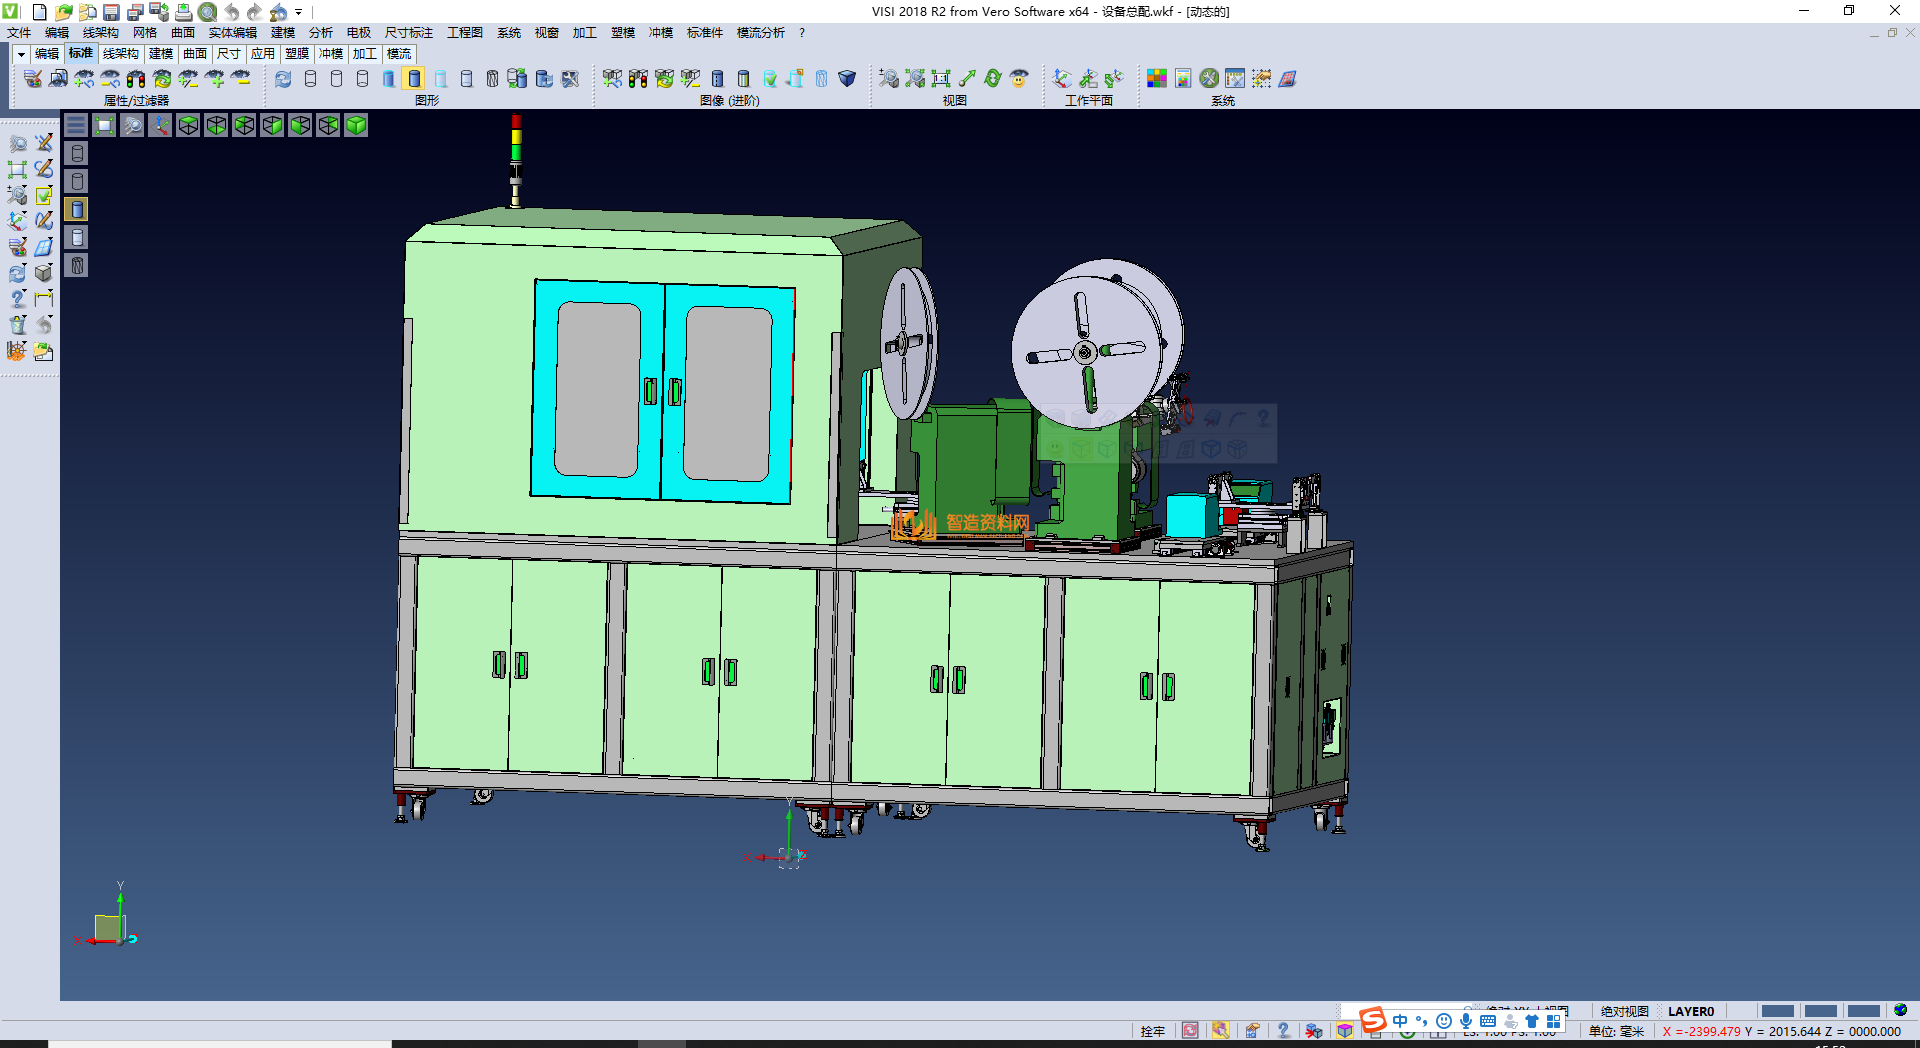1920x1048 pixels.
Task: Open the 模流分析 menu
Action: click(x=760, y=33)
